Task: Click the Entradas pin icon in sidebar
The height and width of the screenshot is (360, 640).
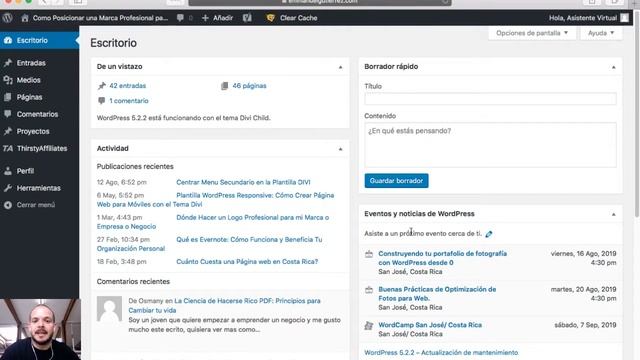Action: (x=8, y=63)
